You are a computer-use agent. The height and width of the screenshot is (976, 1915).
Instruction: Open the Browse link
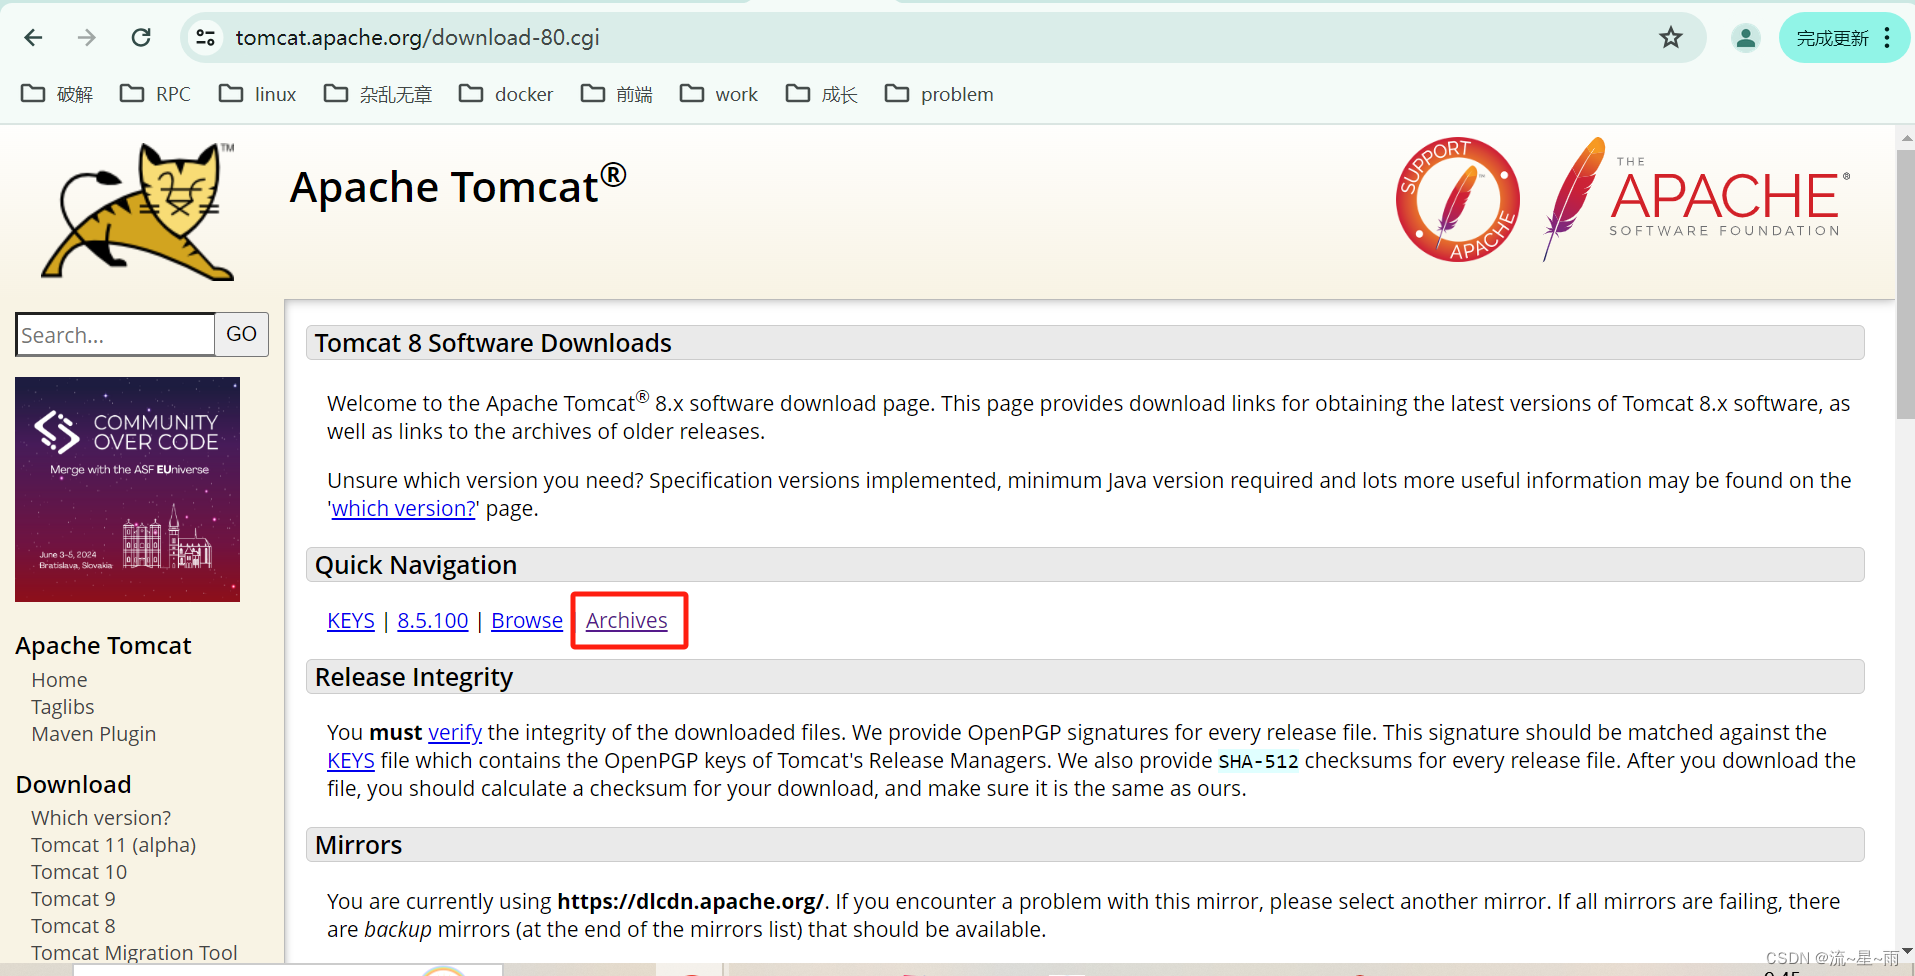click(x=527, y=620)
